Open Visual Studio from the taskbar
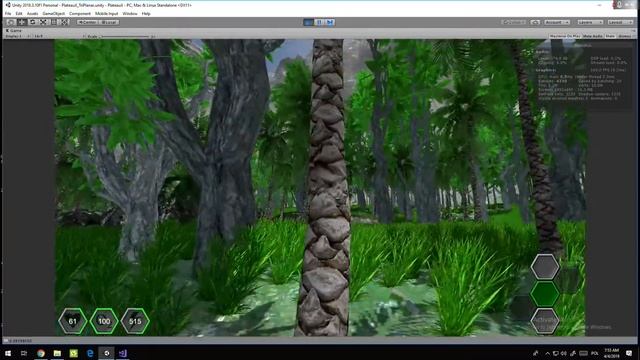The width and height of the screenshot is (640, 360). click(x=123, y=353)
